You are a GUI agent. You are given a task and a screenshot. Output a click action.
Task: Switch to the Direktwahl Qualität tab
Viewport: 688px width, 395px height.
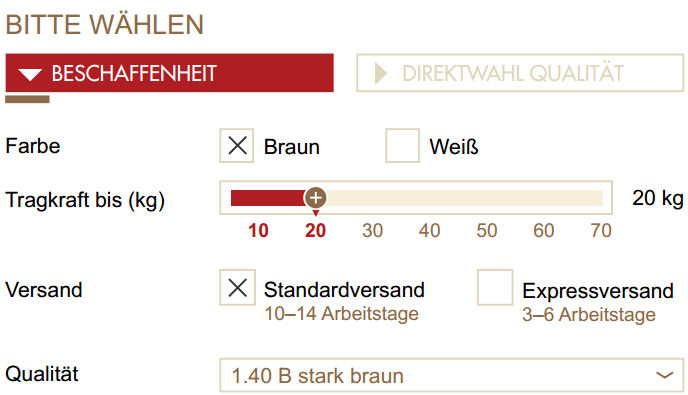tap(520, 73)
